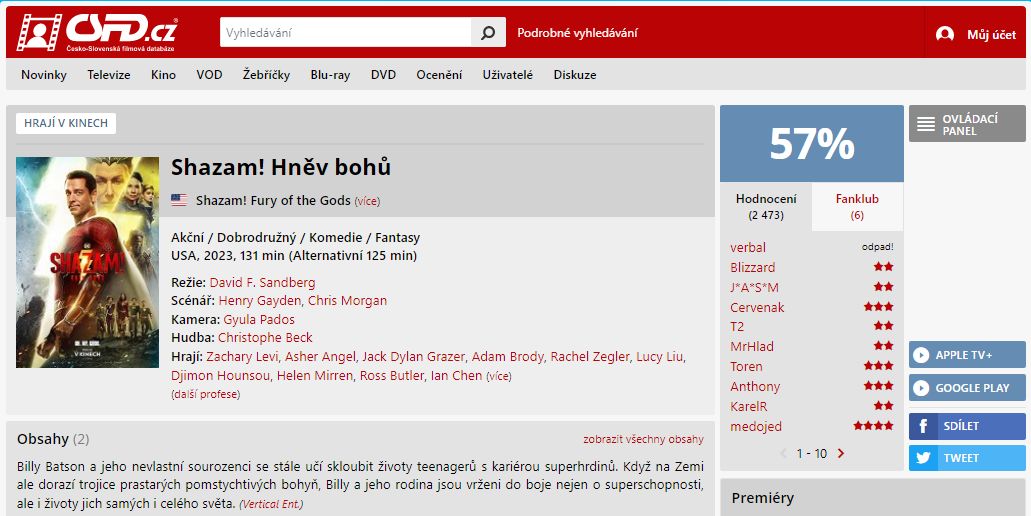Open Televize menu item
The width and height of the screenshot is (1031, 516).
109,75
